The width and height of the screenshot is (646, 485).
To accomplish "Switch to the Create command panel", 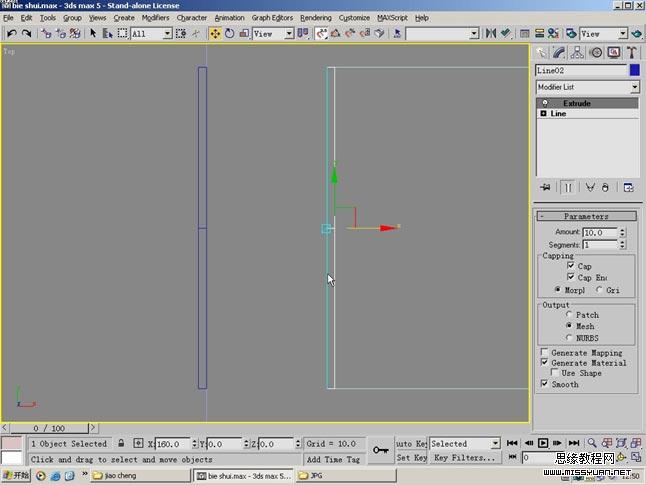I will point(541,53).
